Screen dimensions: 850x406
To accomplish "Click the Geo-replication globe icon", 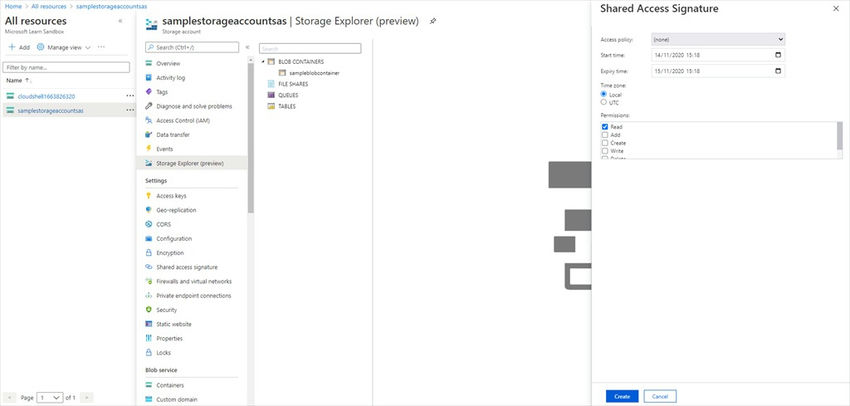I will [x=149, y=210].
